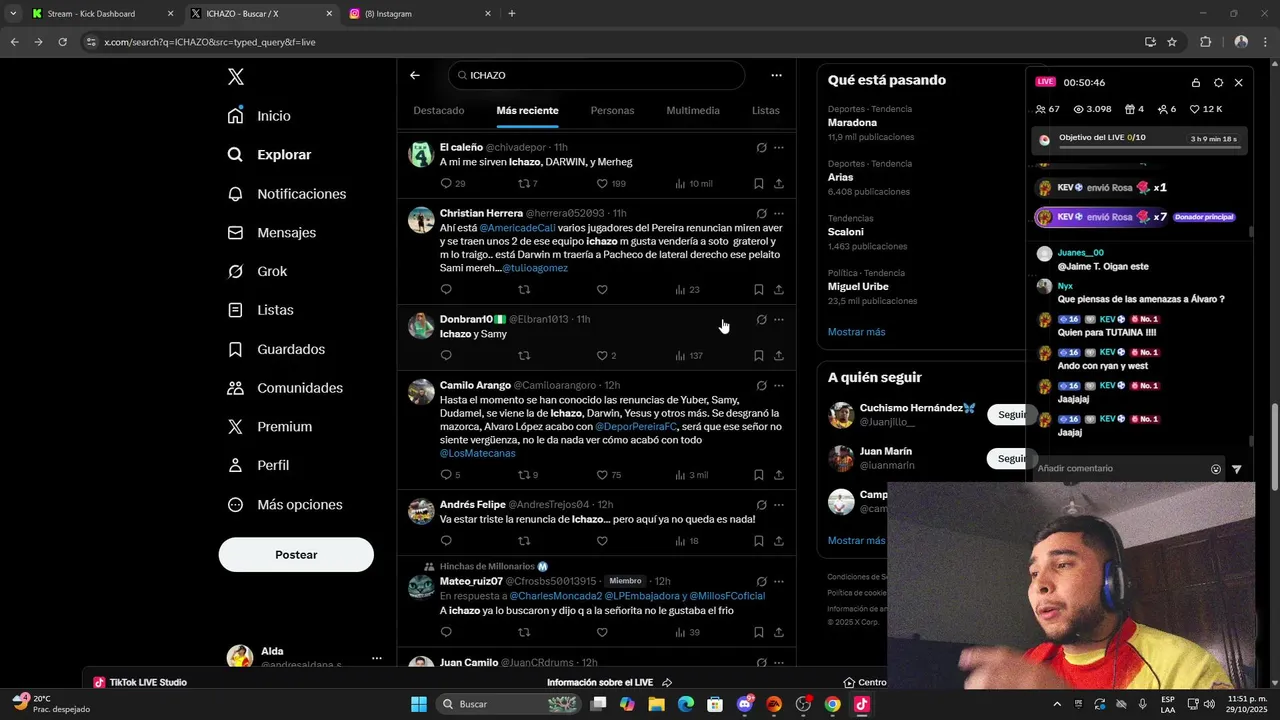This screenshot has height=720, width=1280.
Task: Open more options on El caleño's post
Action: point(779,148)
